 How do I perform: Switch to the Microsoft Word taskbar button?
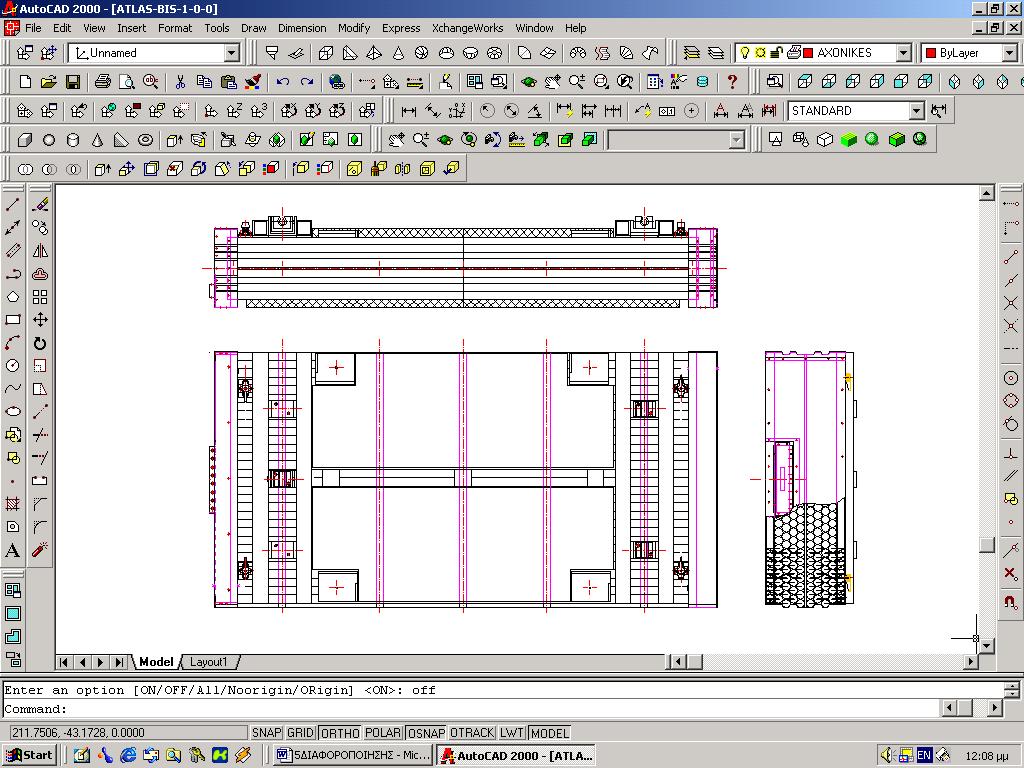pos(353,755)
